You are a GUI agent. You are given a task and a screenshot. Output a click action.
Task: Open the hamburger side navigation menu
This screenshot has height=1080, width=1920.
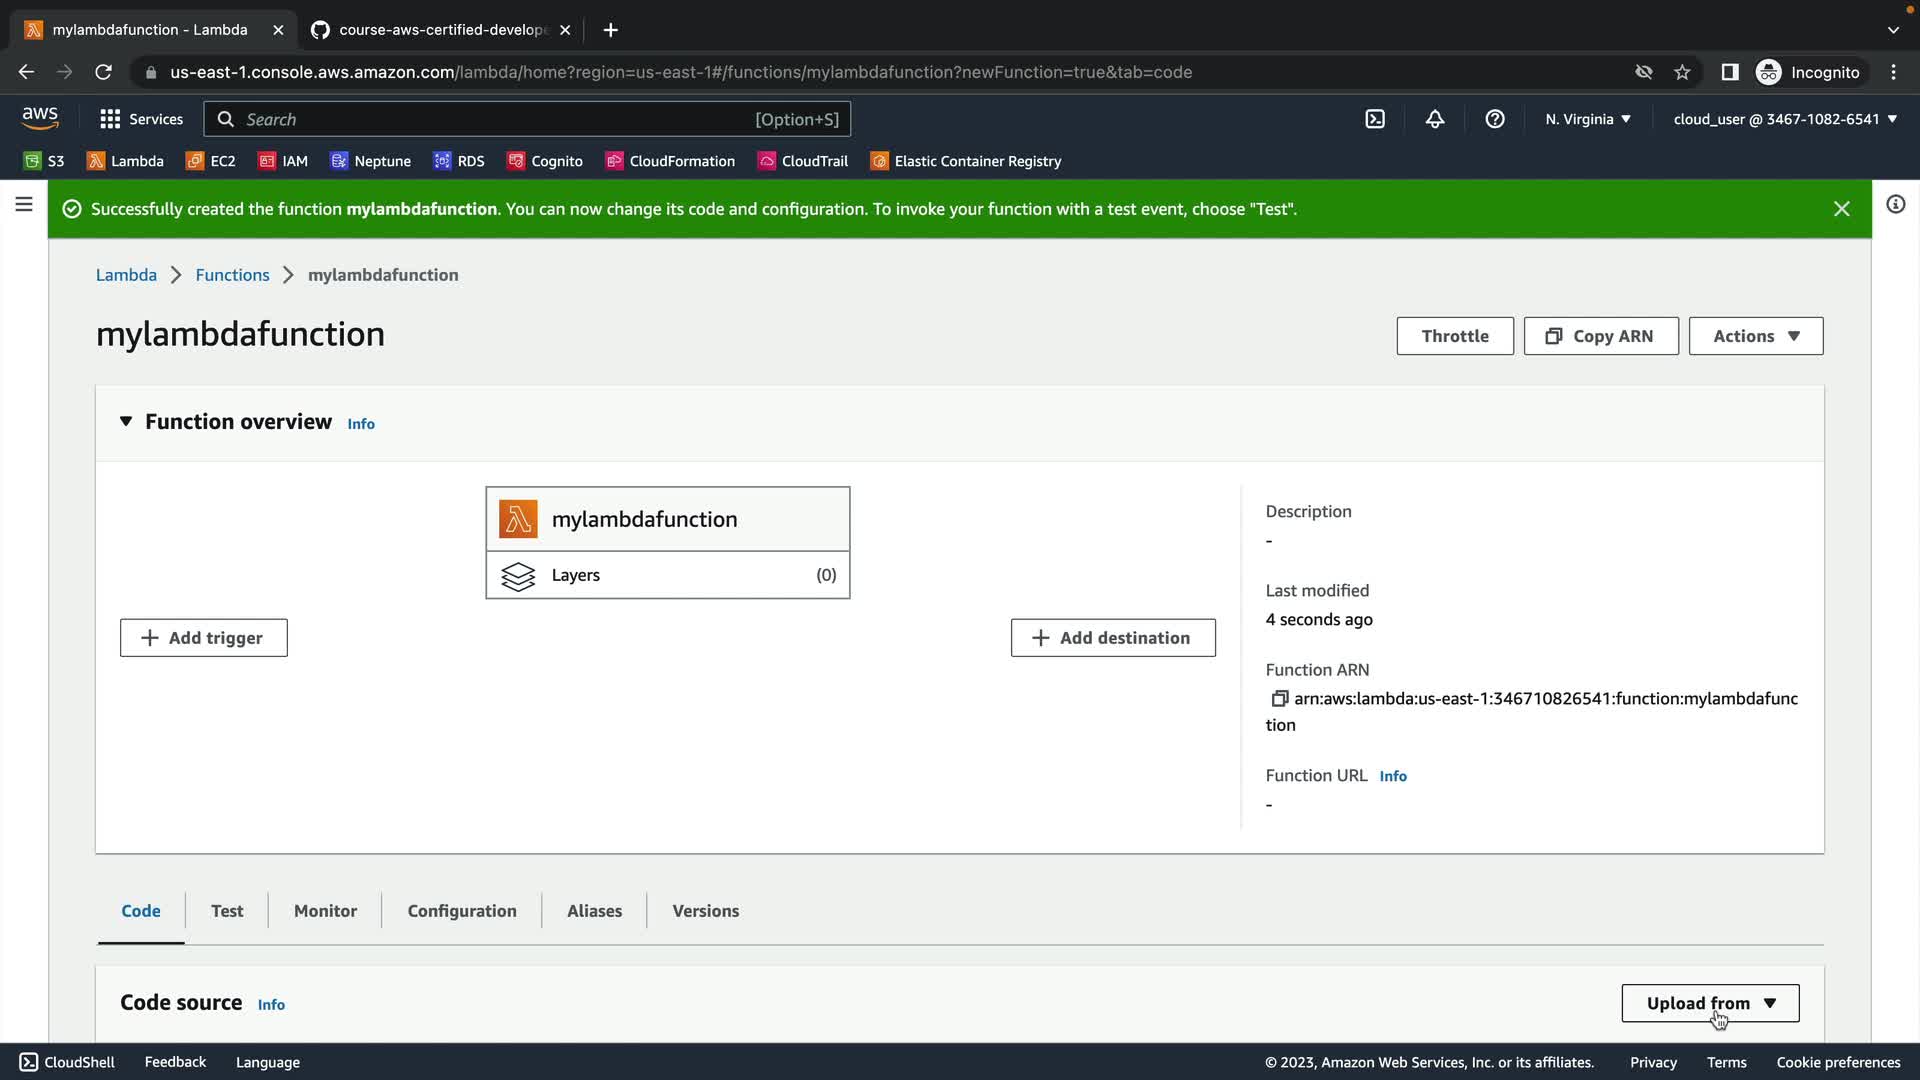click(x=24, y=205)
